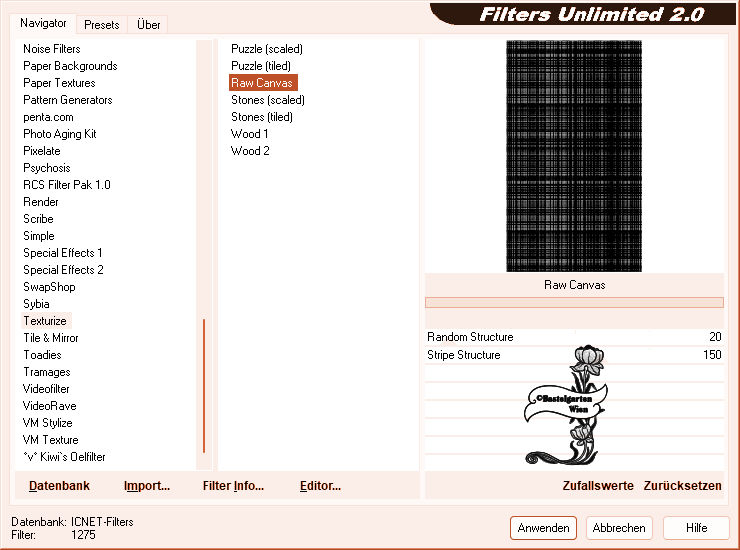Click Zurücksetzen to reset values
740x550 pixels.
(x=682, y=486)
